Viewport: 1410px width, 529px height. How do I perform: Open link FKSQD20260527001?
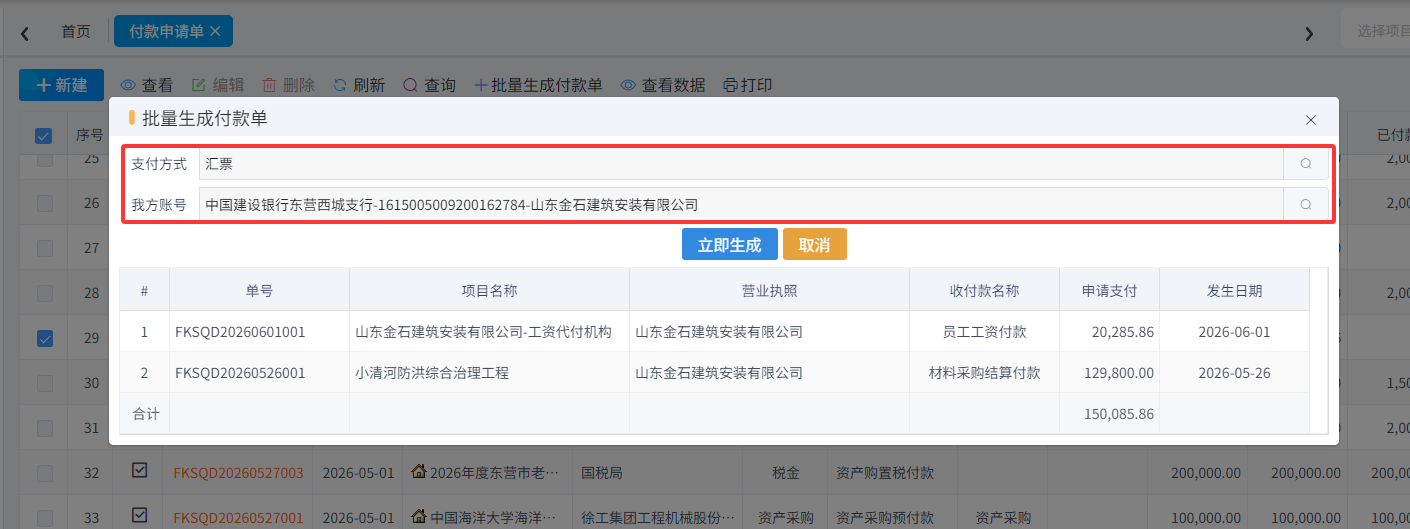tap(238, 518)
